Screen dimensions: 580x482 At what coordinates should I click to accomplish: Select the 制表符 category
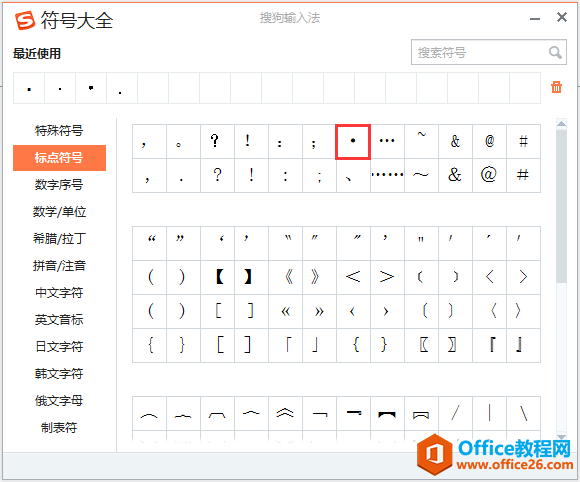coord(59,428)
